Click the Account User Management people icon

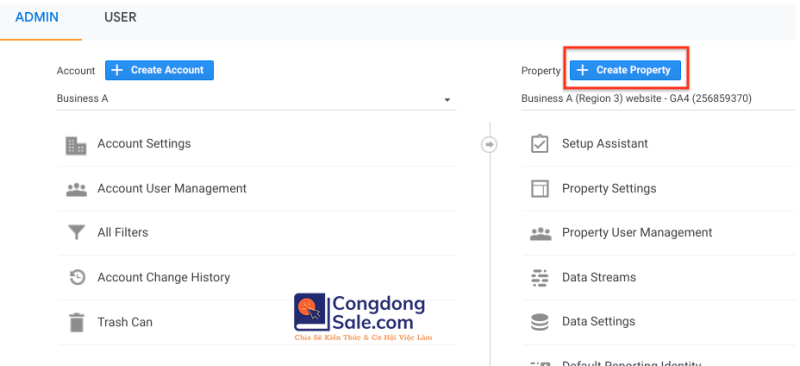[x=77, y=189]
